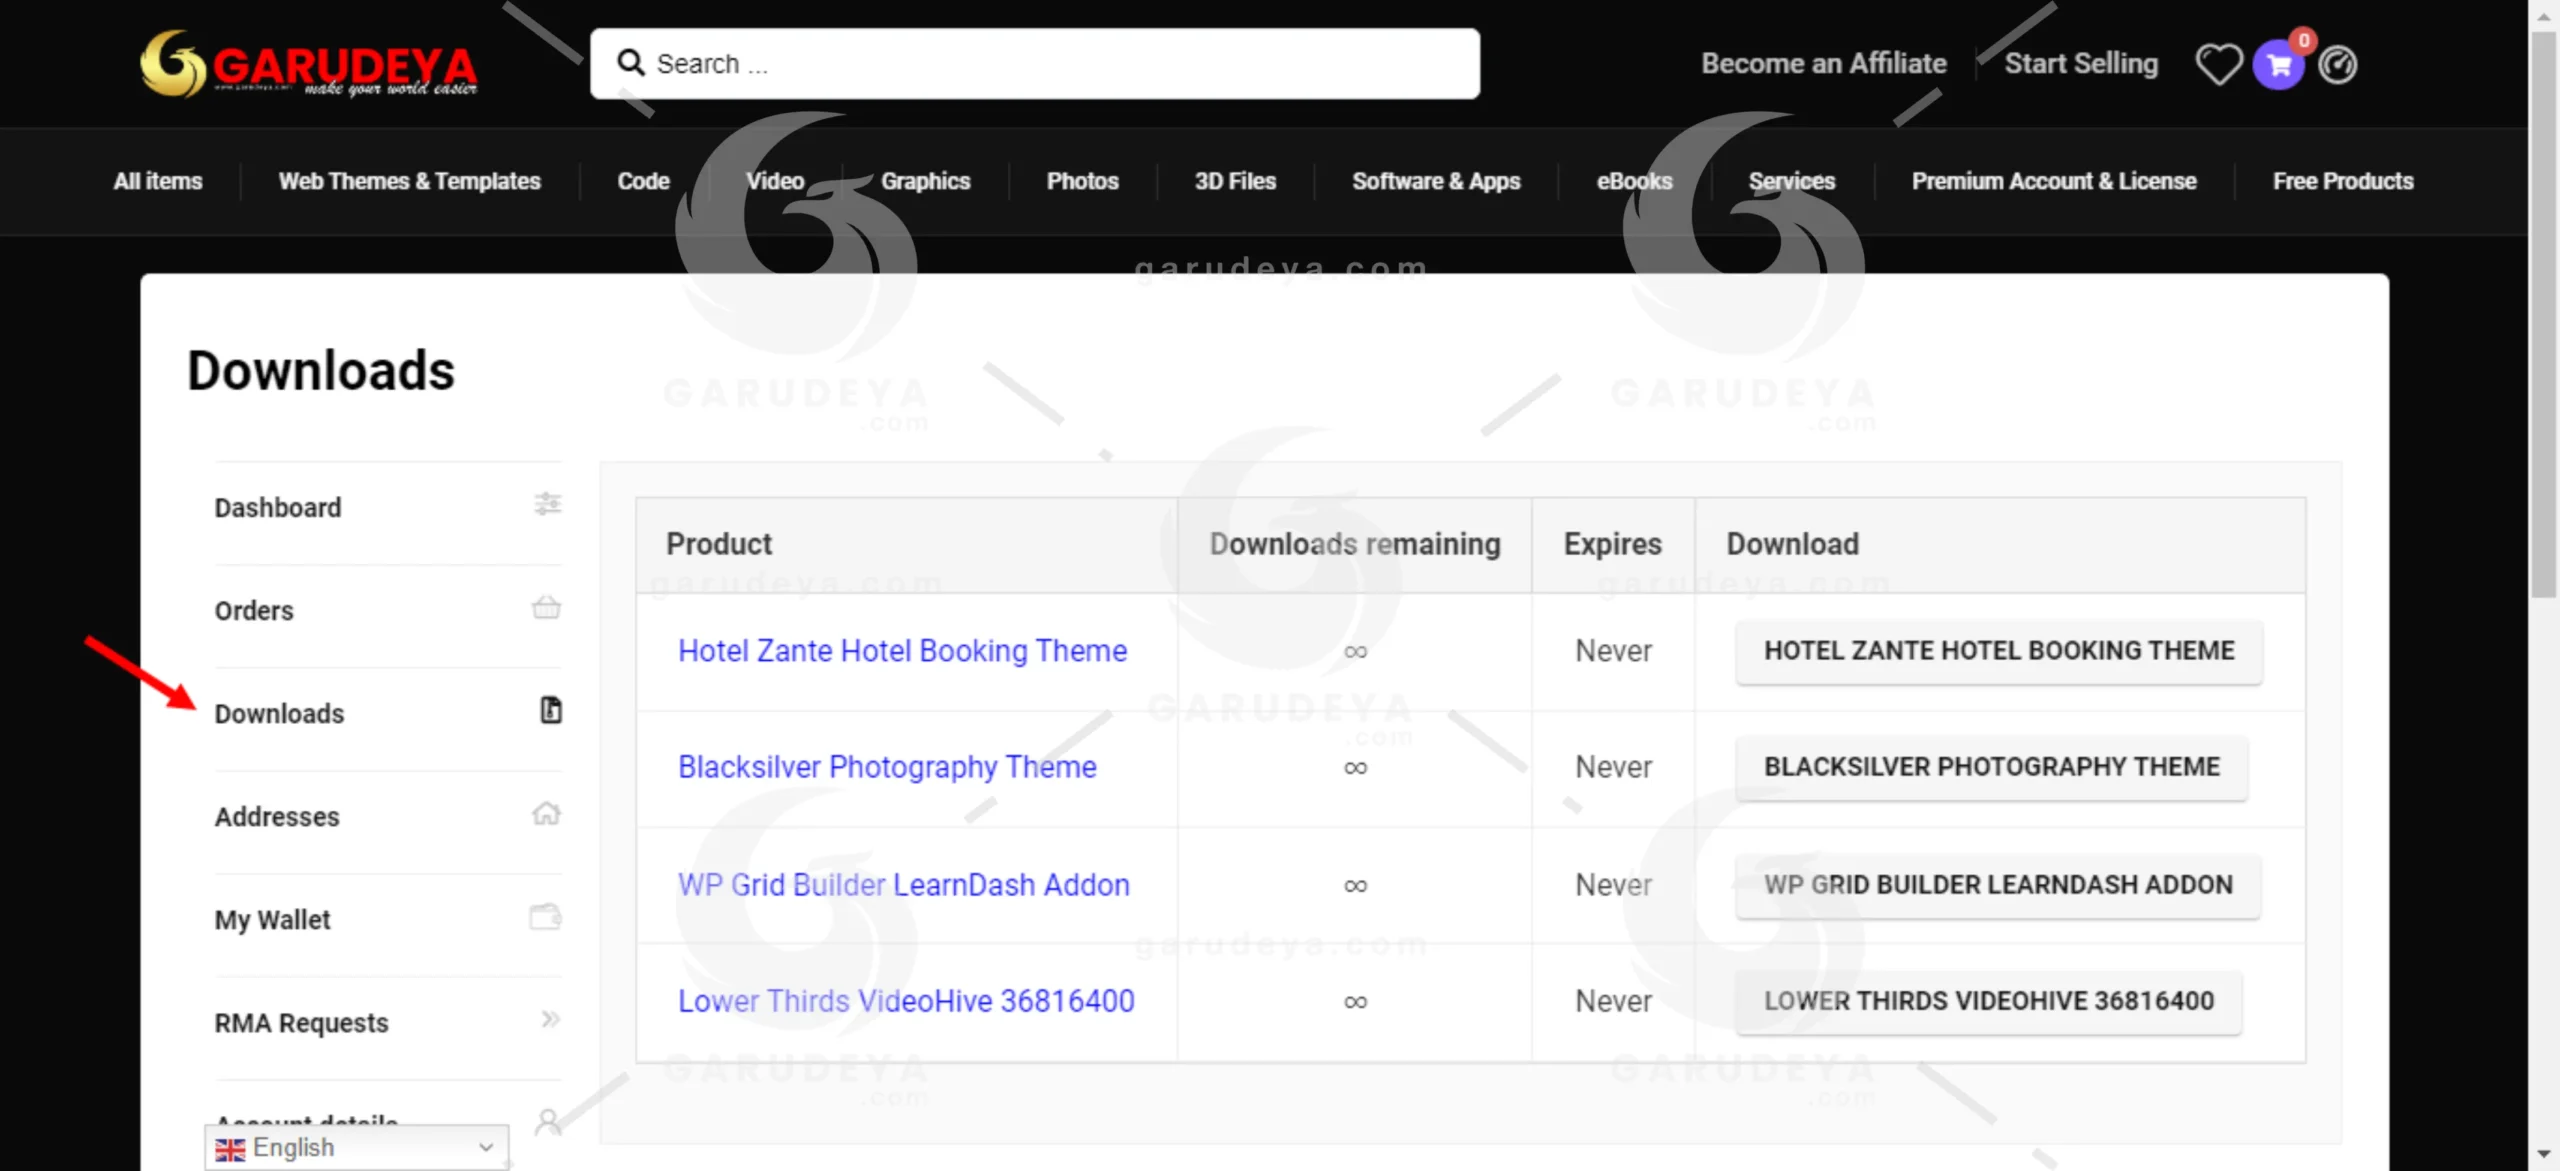Click the Addresses home icon in sidebar
This screenshot has height=1171, width=2560.
[x=546, y=813]
